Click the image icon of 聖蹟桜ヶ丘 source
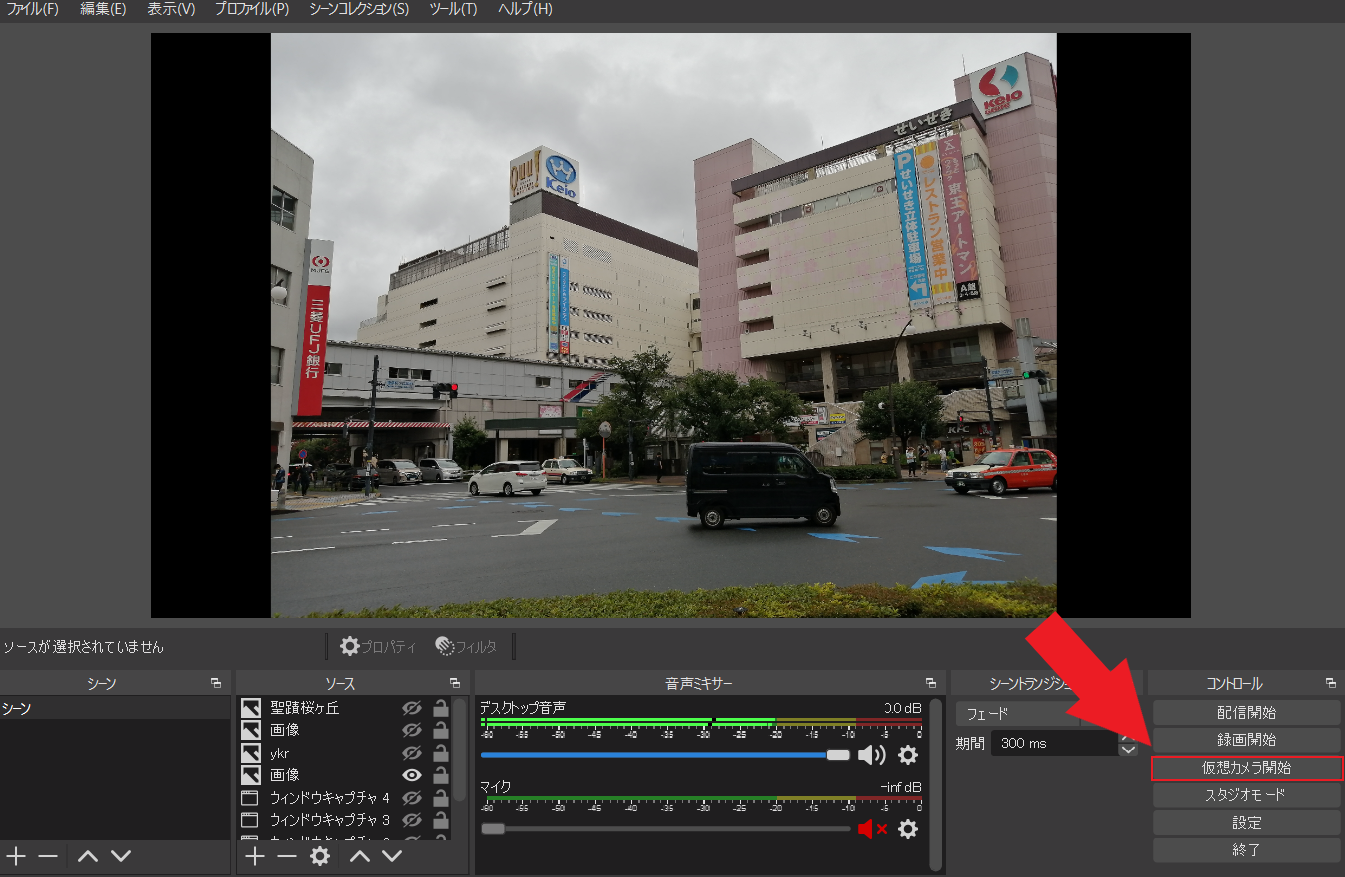This screenshot has width=1345, height=877. click(251, 708)
